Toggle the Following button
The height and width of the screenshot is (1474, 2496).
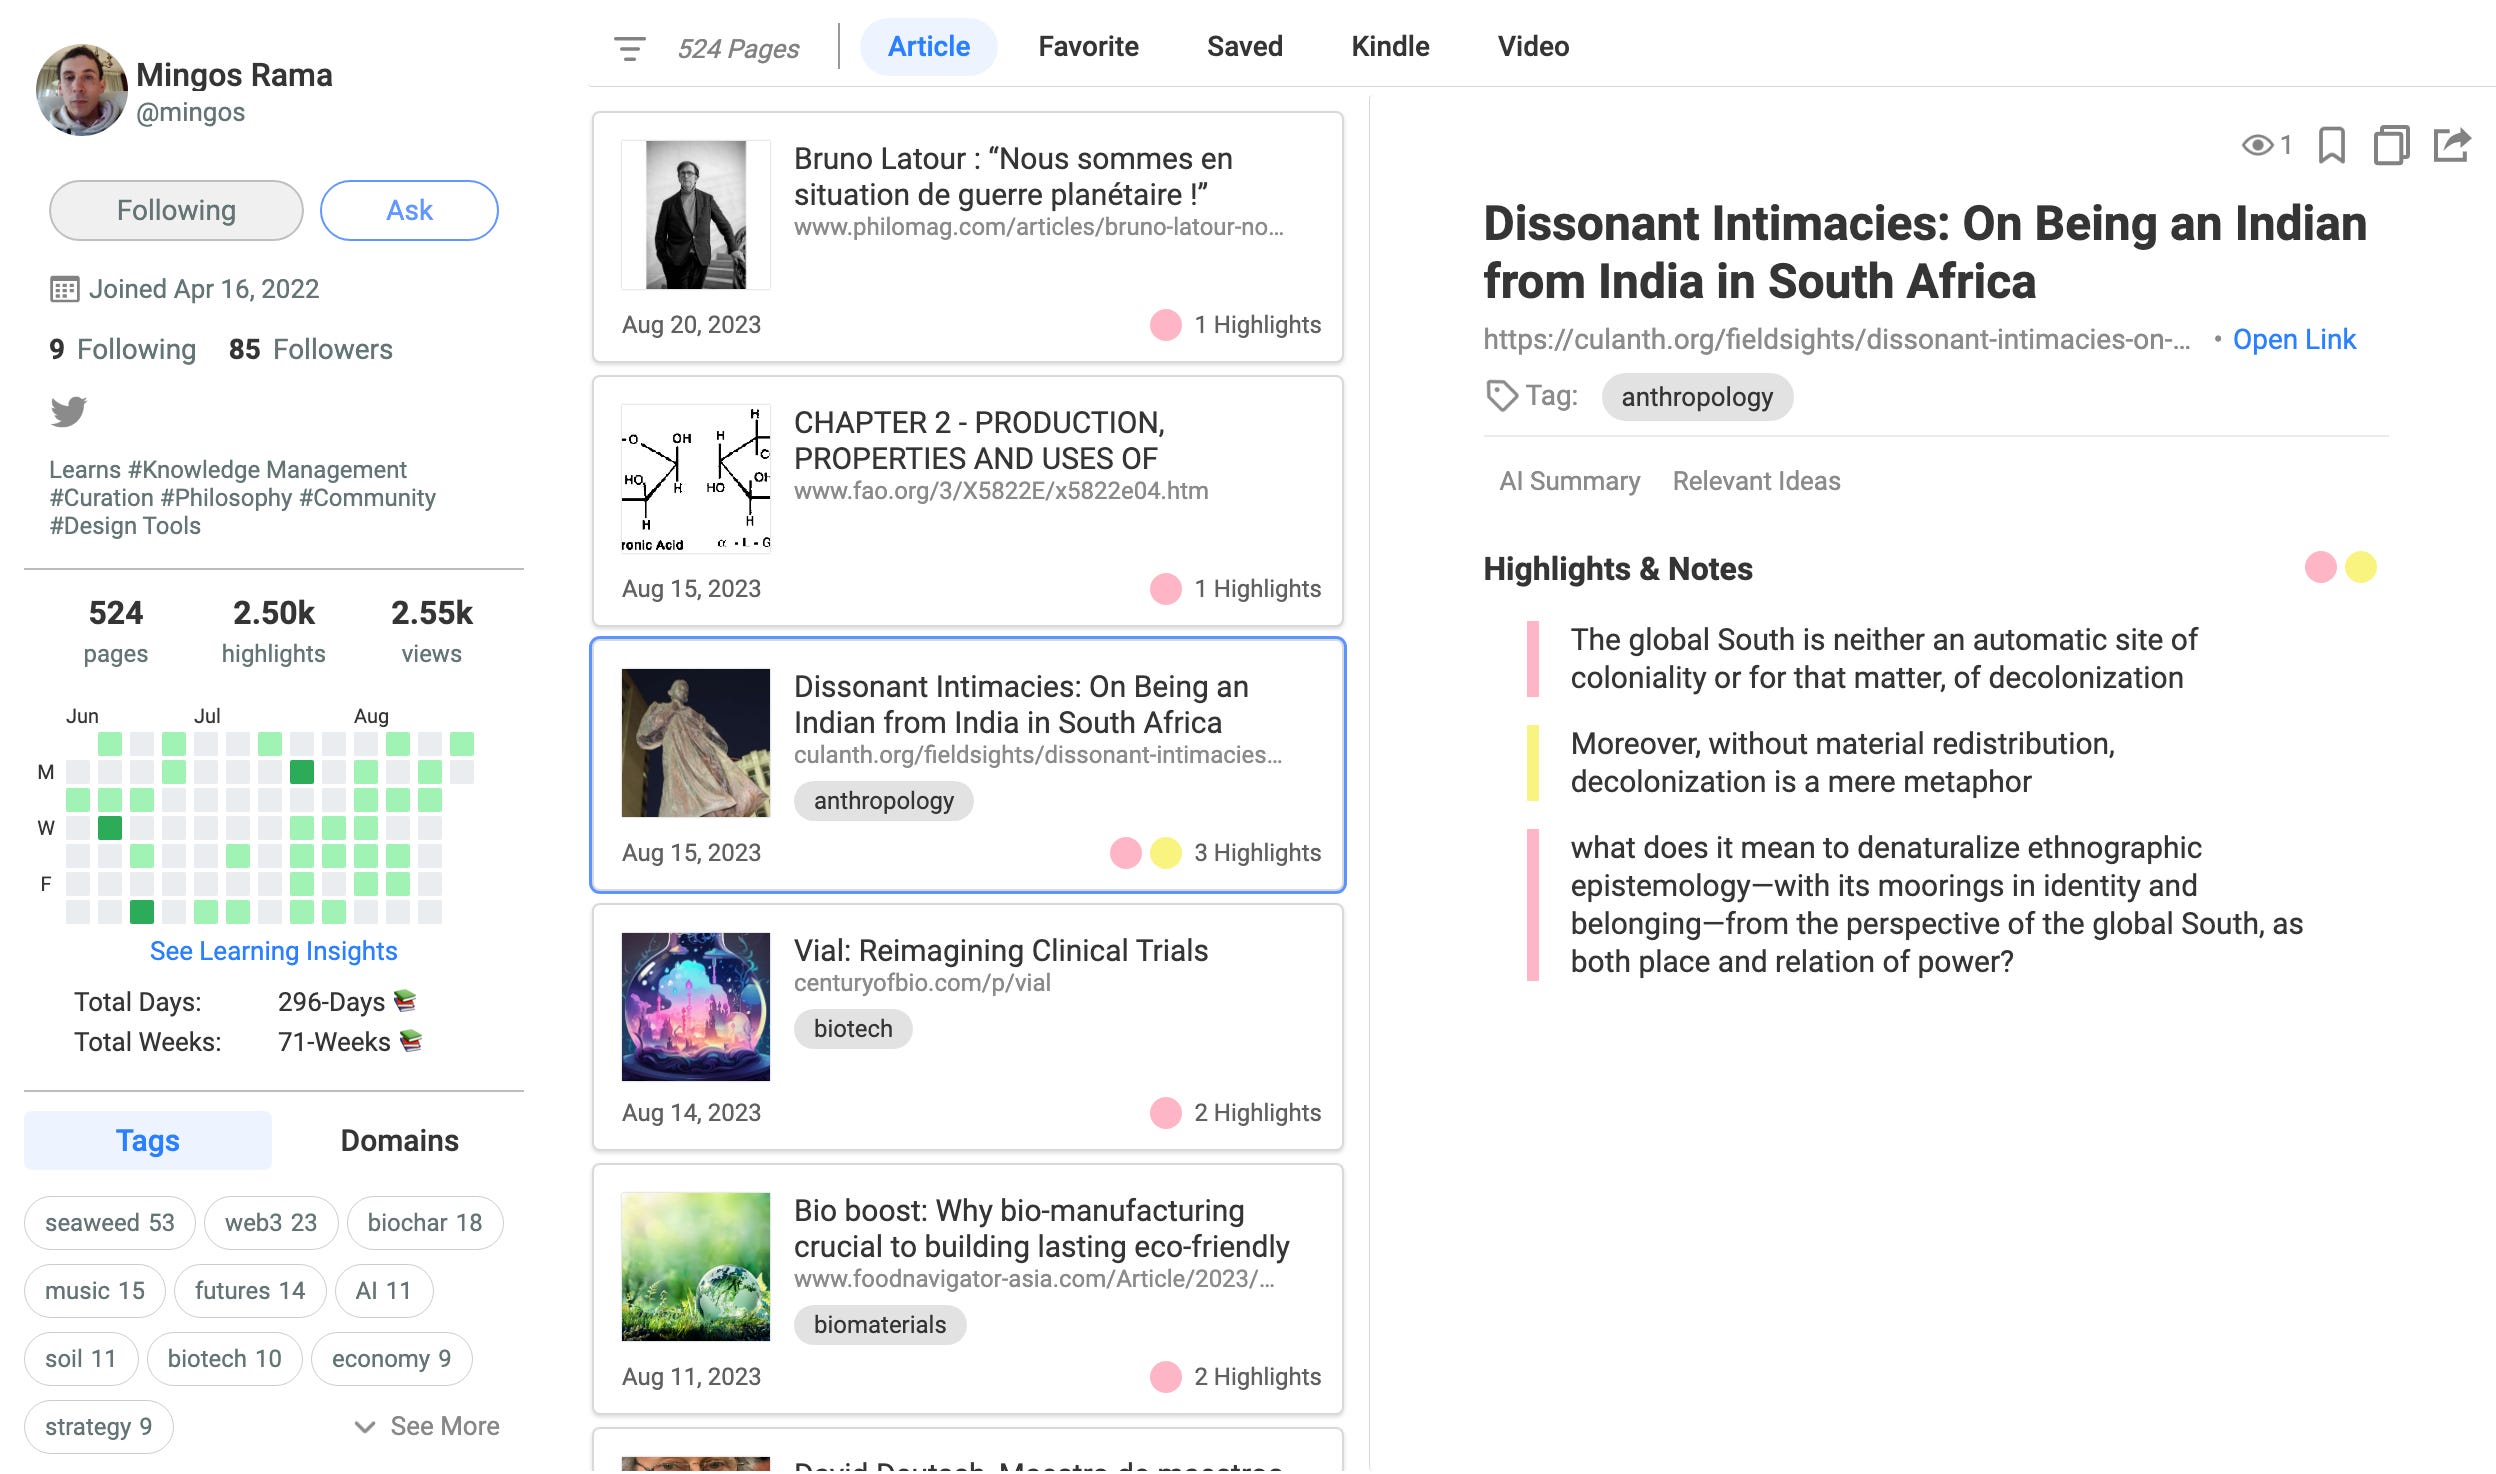pyautogui.click(x=176, y=210)
